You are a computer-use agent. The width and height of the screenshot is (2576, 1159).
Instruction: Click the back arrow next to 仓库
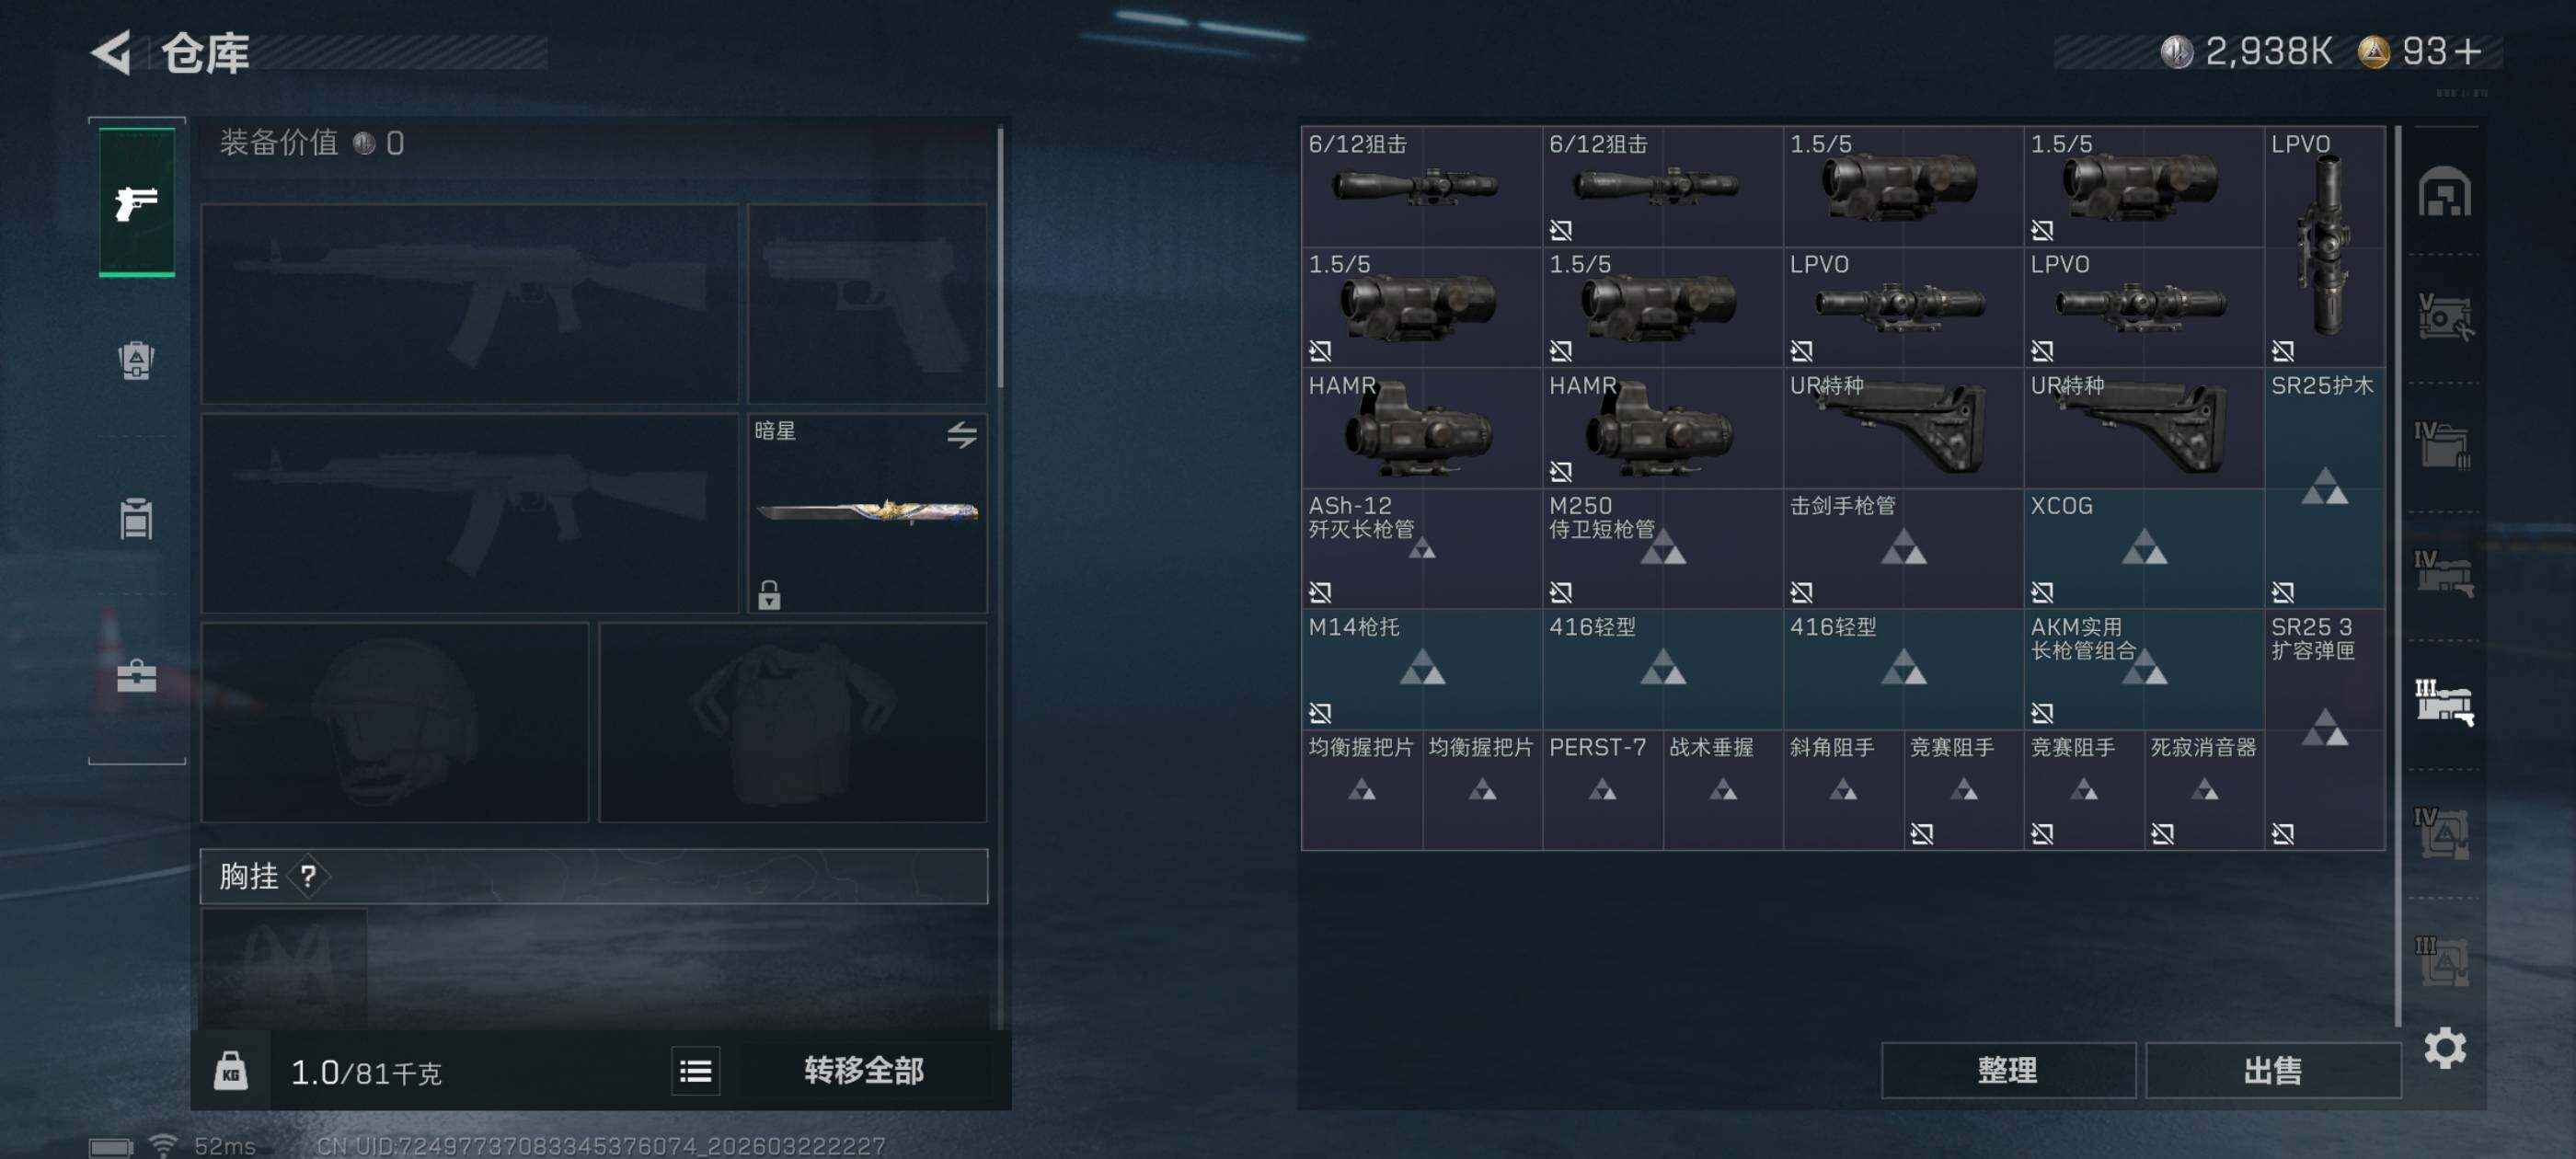[x=112, y=52]
